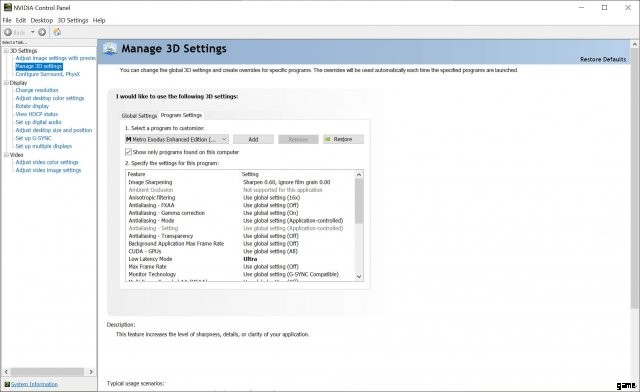
Task: Open the File menu
Action: pyautogui.click(x=7, y=20)
